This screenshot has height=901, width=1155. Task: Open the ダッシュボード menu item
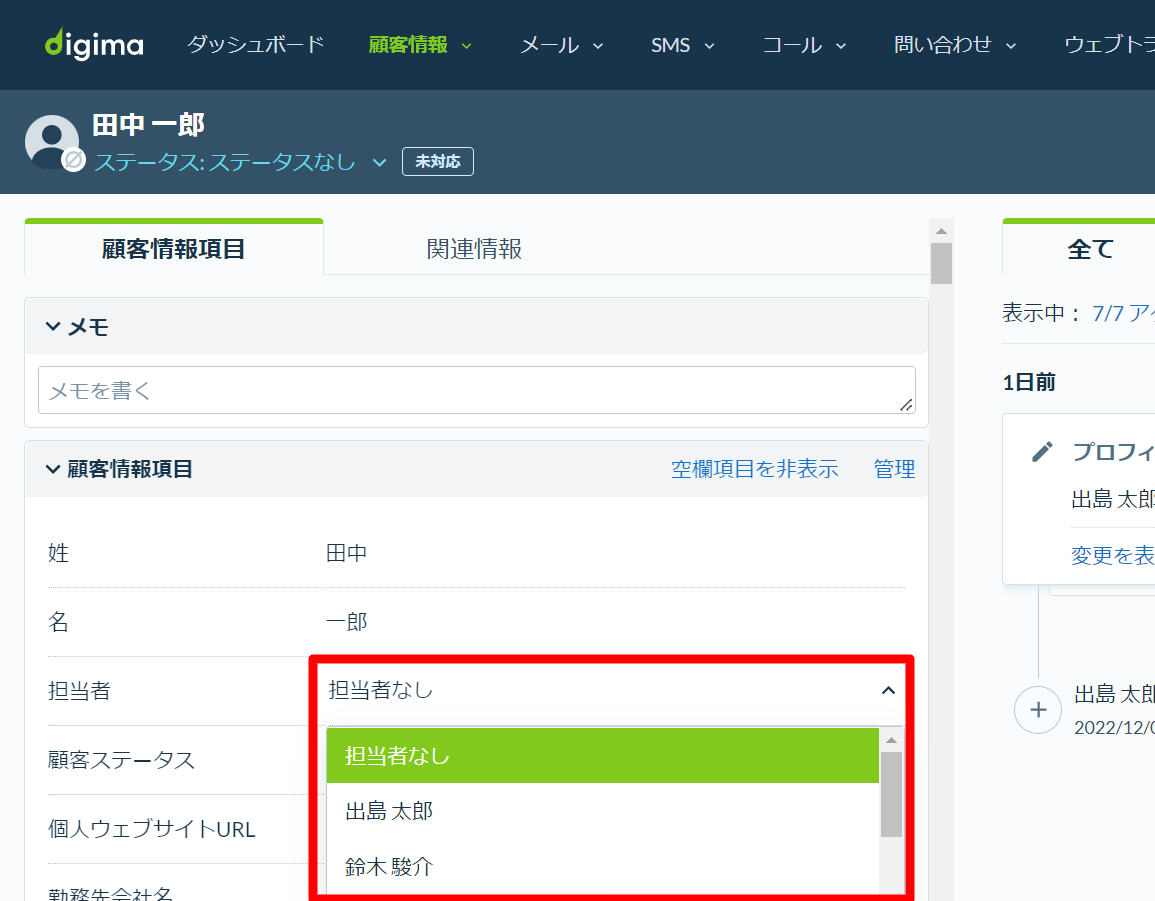click(x=256, y=44)
